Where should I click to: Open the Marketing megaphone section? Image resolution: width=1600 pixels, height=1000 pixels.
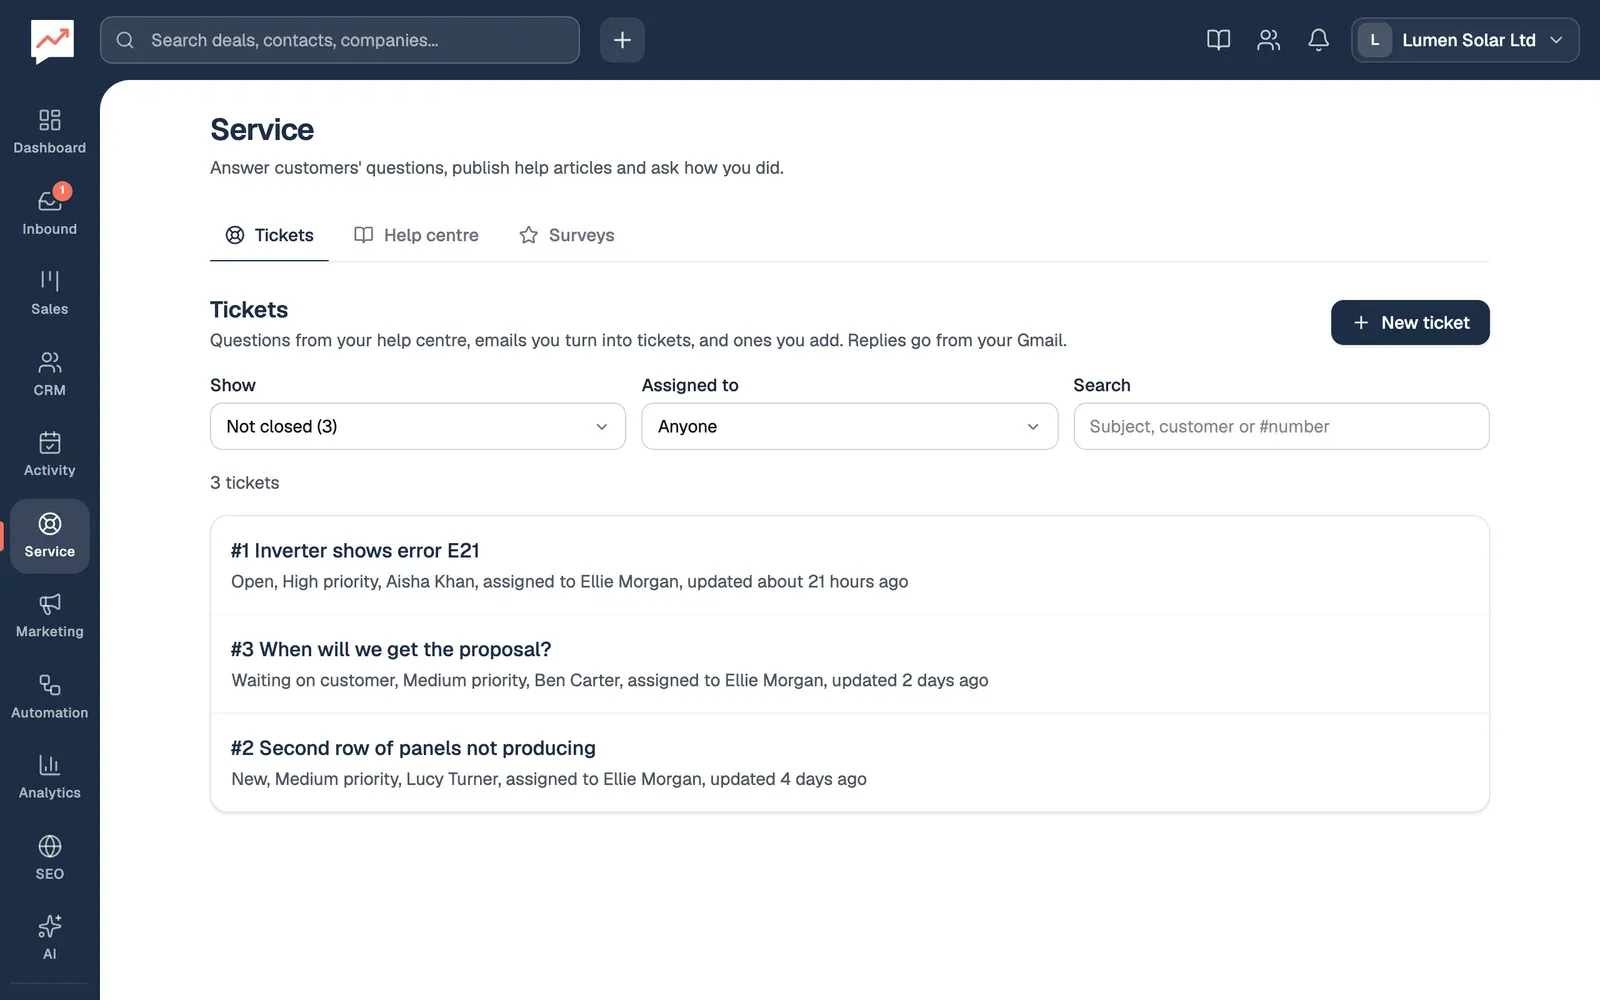coord(49,616)
